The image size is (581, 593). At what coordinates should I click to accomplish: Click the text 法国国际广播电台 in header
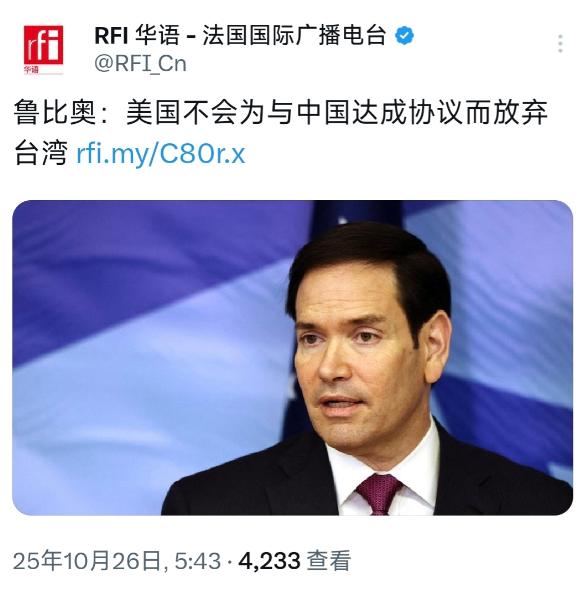pyautogui.click(x=294, y=36)
